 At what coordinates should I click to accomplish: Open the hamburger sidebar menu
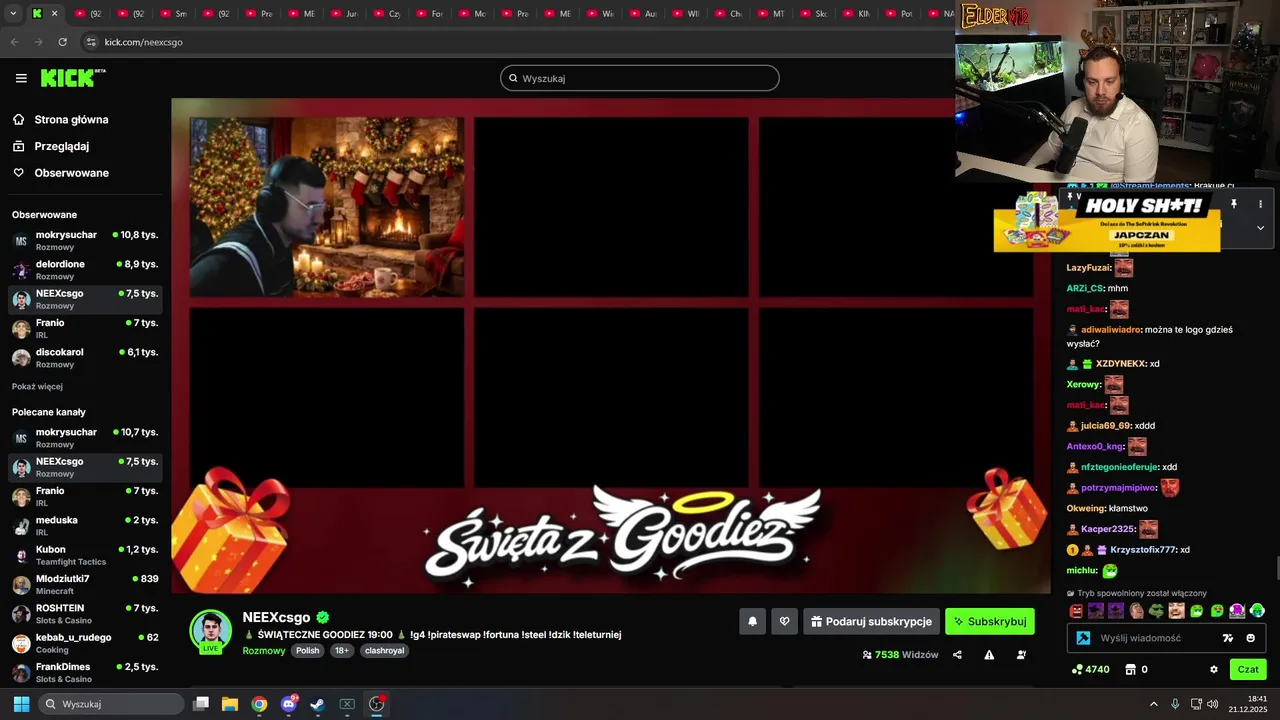(21, 78)
